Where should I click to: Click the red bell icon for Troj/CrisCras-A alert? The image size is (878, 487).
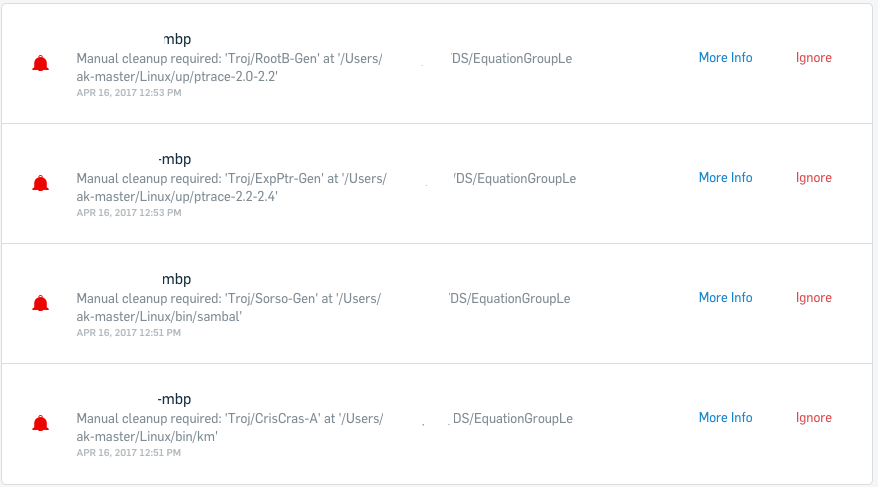tap(40, 423)
